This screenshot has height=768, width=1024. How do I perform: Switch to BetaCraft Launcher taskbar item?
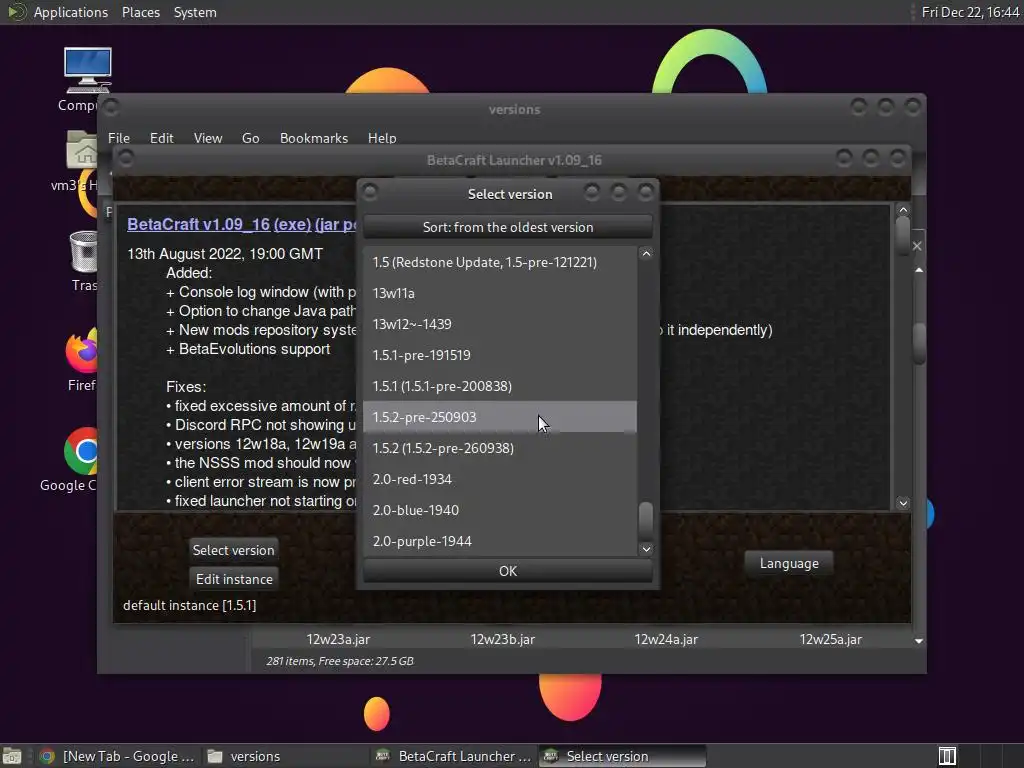click(454, 756)
